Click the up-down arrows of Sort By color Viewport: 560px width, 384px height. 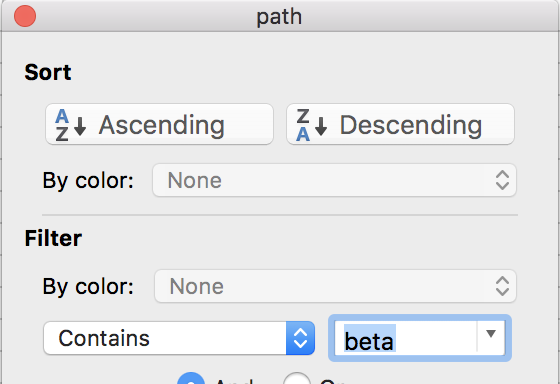[502, 180]
